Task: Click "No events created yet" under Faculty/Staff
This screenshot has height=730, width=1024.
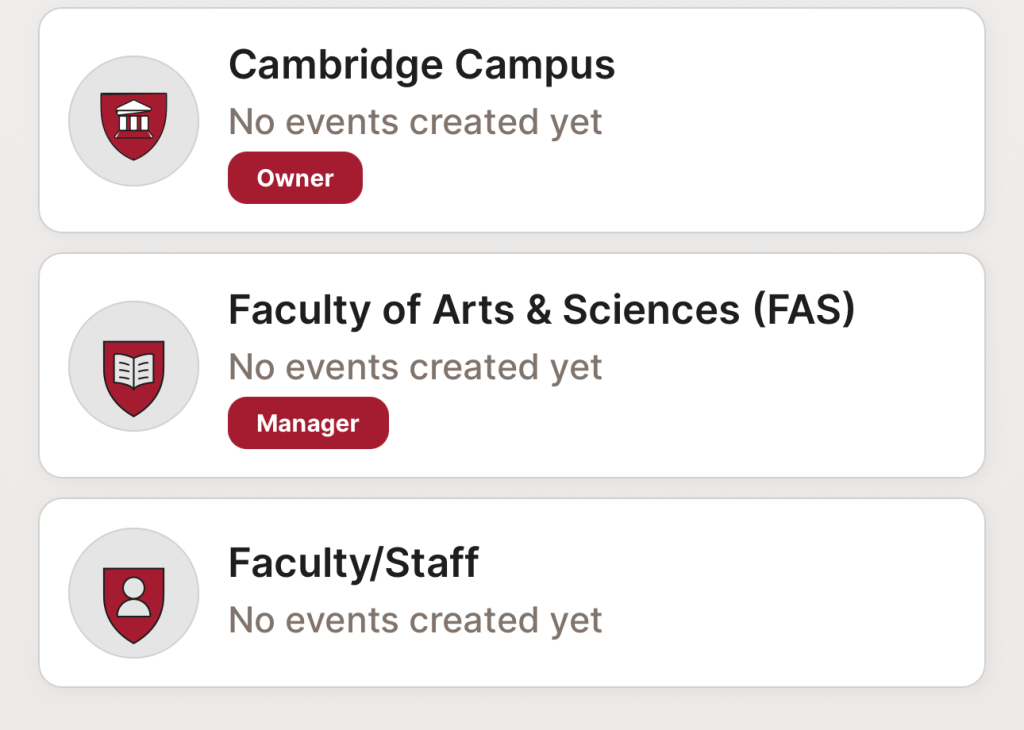Action: [x=415, y=620]
